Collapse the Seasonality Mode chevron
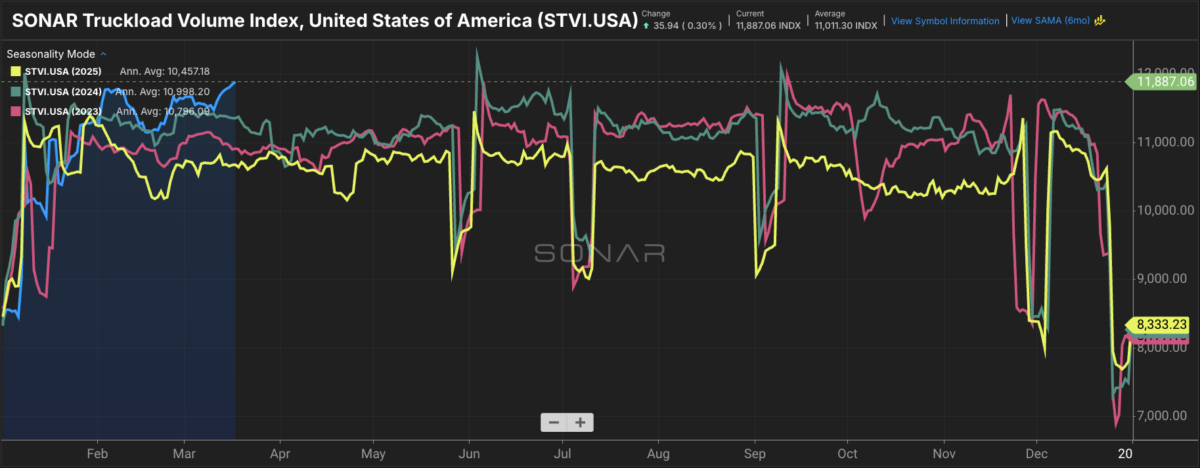 click(x=104, y=53)
